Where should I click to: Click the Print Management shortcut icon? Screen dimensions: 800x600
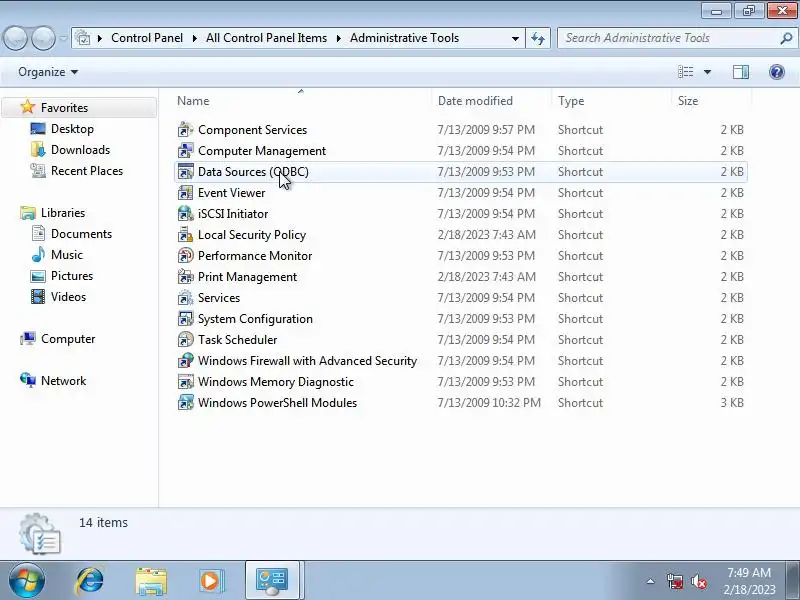coord(185,276)
